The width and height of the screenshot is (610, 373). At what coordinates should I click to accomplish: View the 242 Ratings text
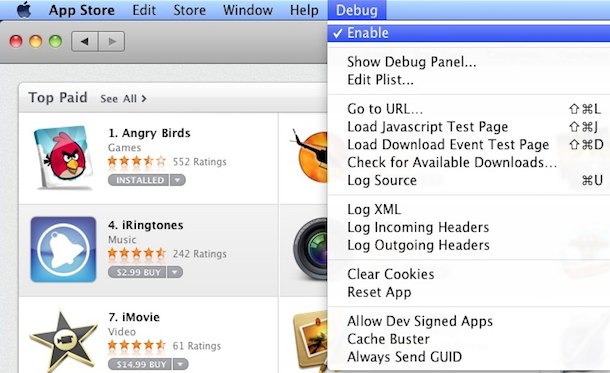[x=200, y=254]
